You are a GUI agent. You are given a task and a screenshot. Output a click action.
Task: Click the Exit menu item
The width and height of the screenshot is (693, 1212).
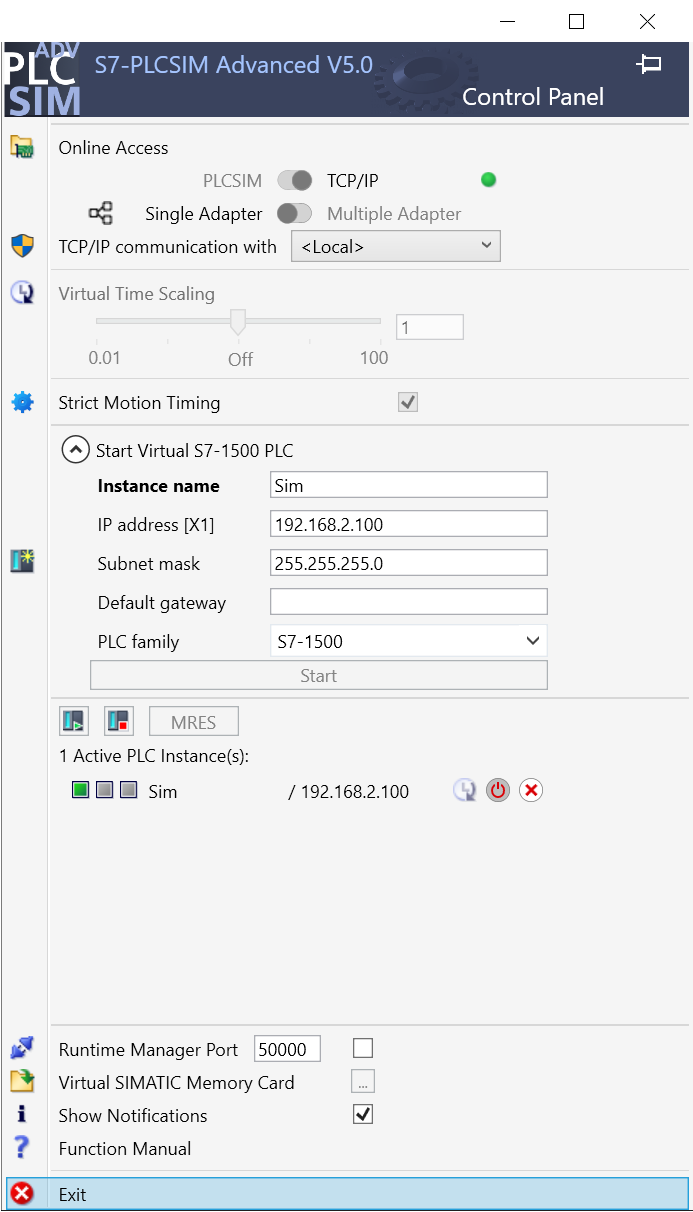tap(72, 1194)
